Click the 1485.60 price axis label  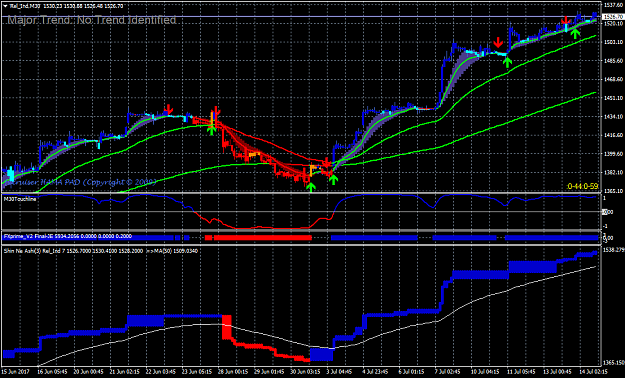click(x=614, y=61)
